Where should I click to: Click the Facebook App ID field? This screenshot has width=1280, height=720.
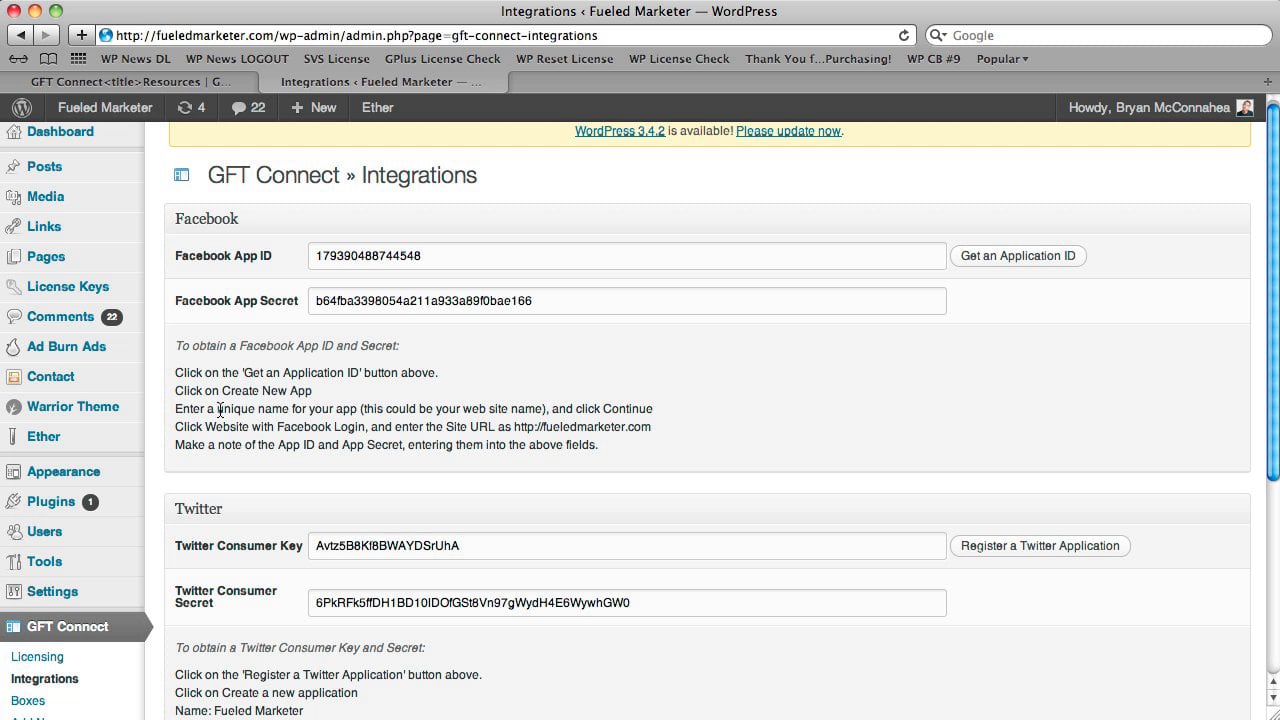pos(627,256)
